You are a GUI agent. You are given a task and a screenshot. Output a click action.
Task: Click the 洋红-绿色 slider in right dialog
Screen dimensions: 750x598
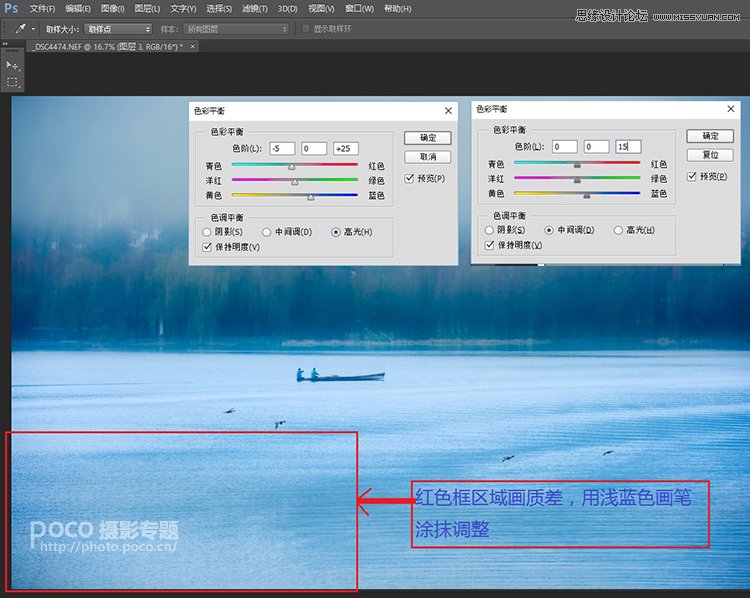pyautogui.click(x=577, y=178)
